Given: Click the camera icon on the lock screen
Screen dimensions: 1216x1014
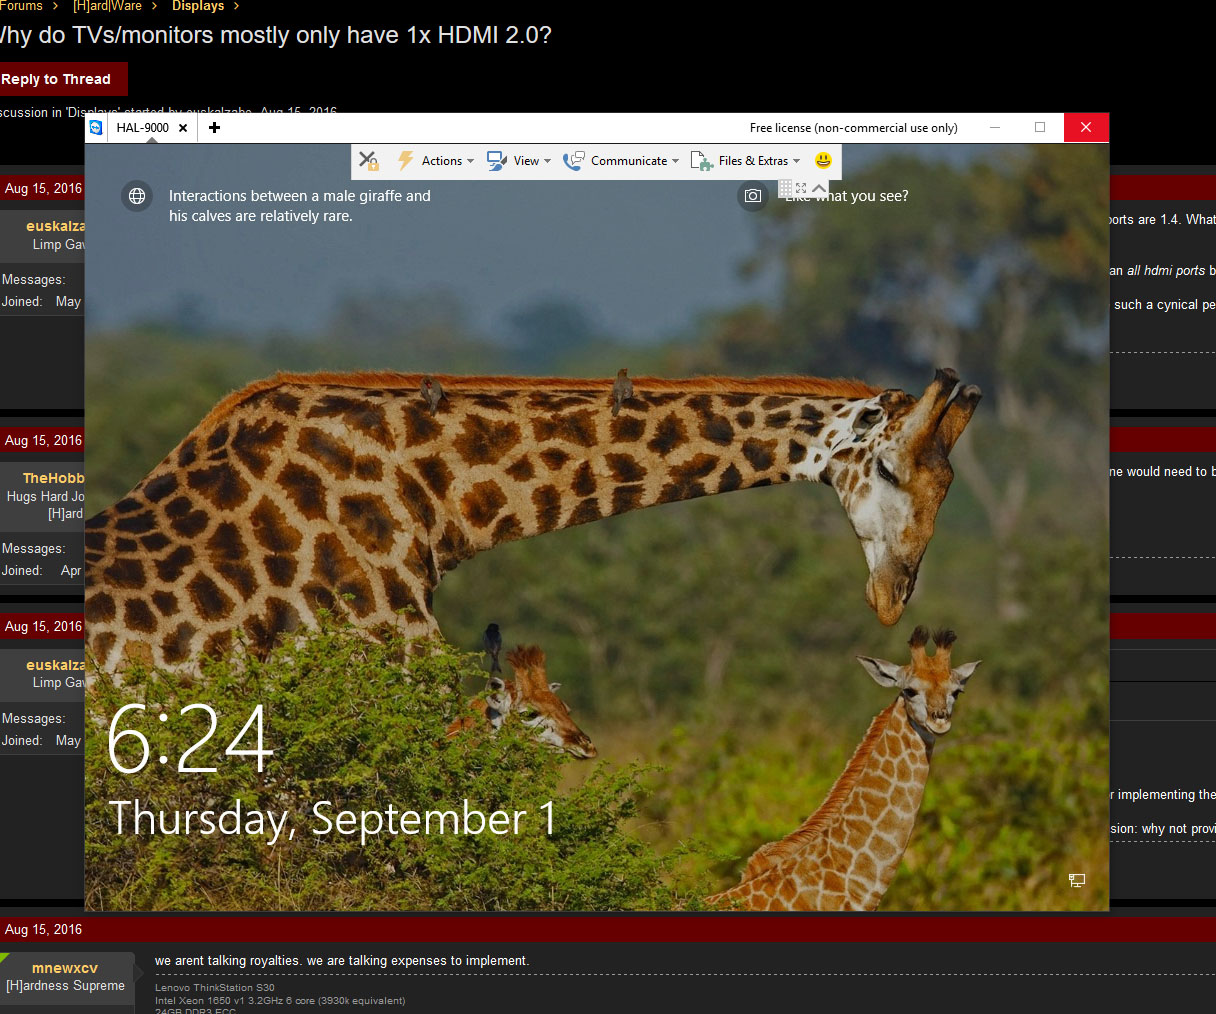Looking at the screenshot, I should click(x=753, y=196).
